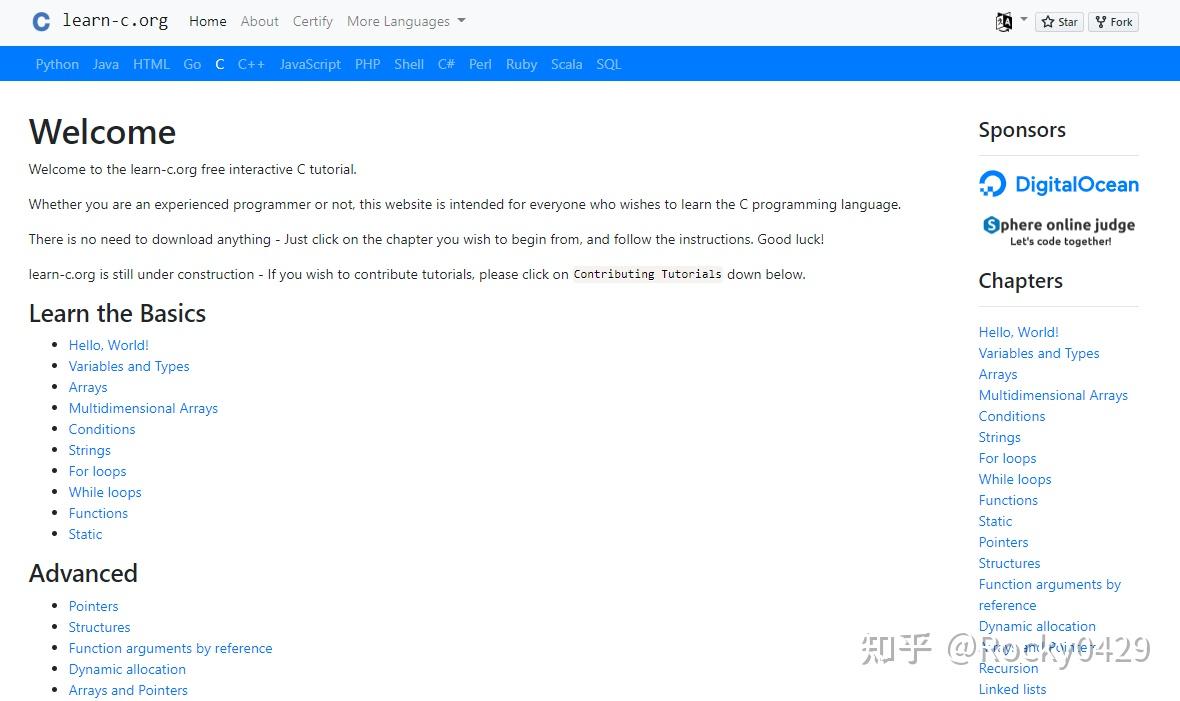This screenshot has width=1180, height=701.
Task: Click the About menu item
Action: tap(259, 21)
